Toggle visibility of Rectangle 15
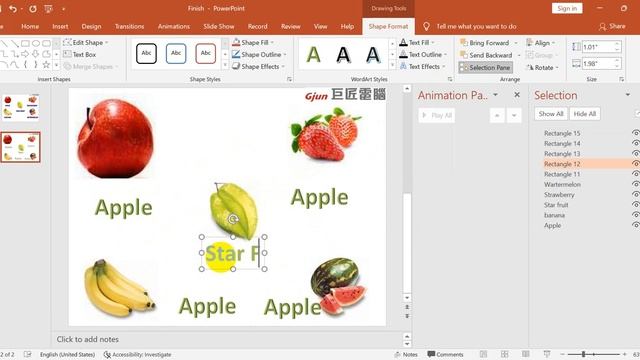The height and width of the screenshot is (360, 640). tap(636, 133)
